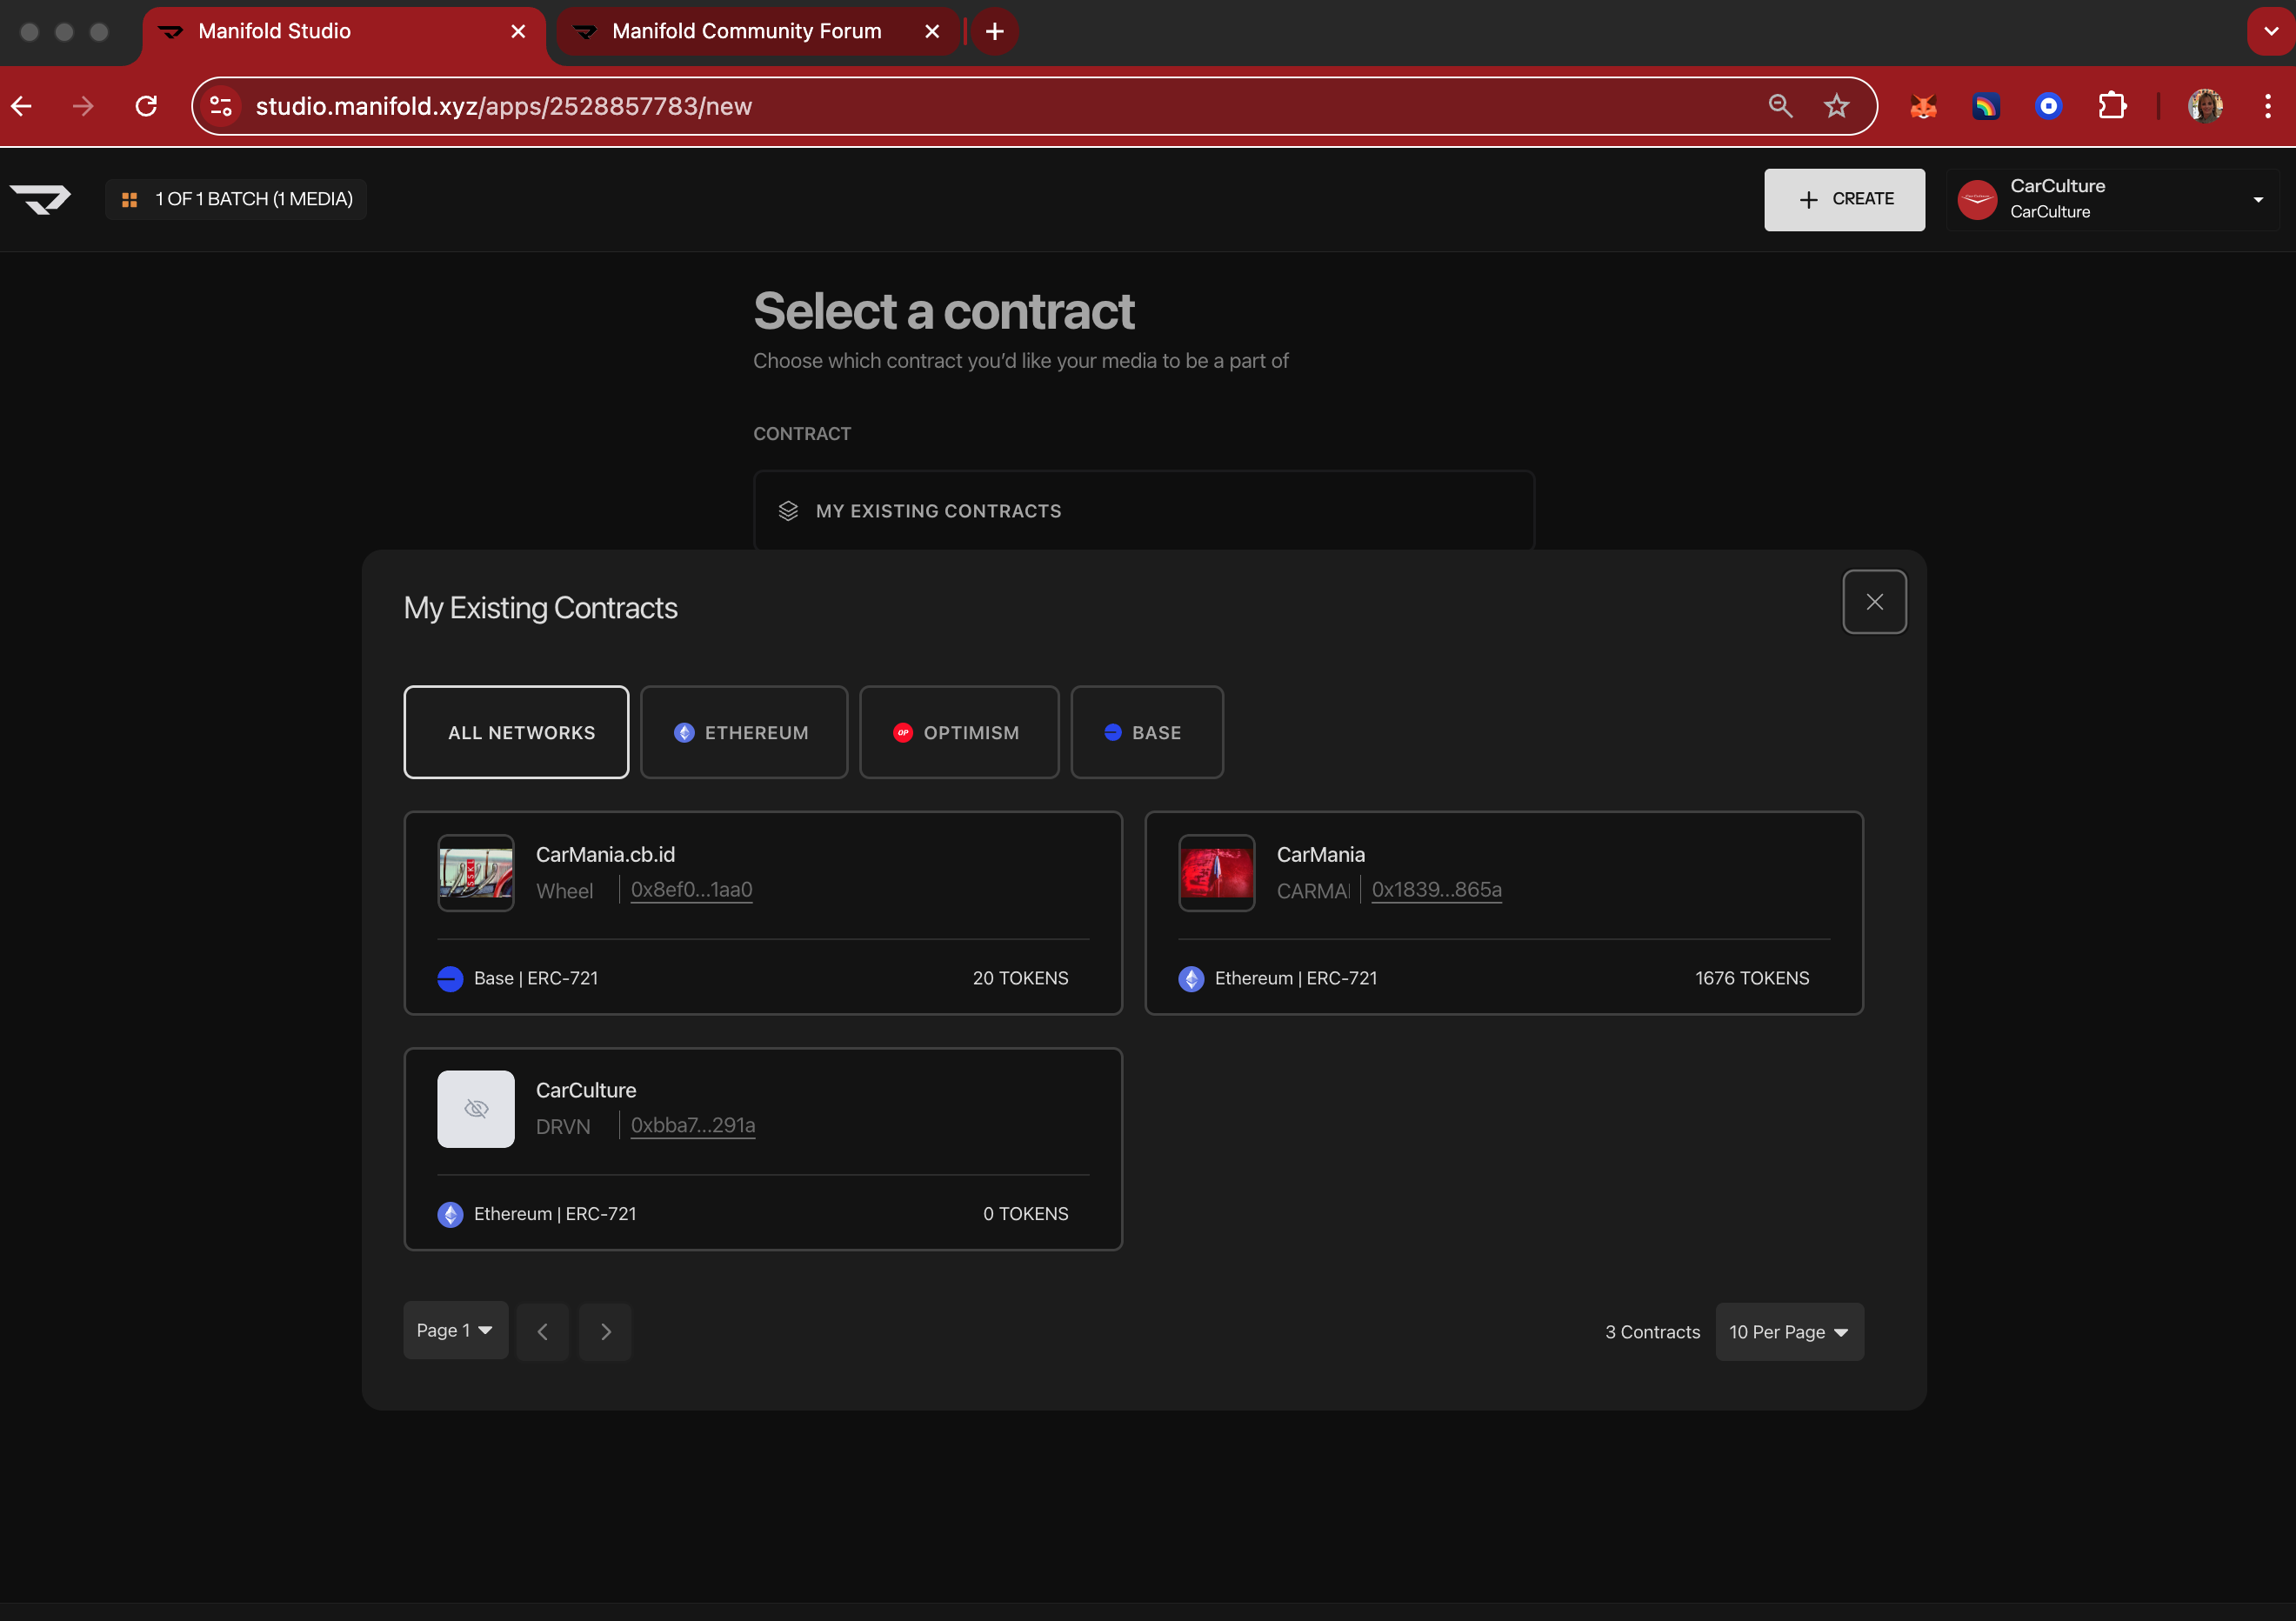Screen dimensions: 2296x1621
Task: Click the 20 TOKENS count
Action: pos(1020,978)
